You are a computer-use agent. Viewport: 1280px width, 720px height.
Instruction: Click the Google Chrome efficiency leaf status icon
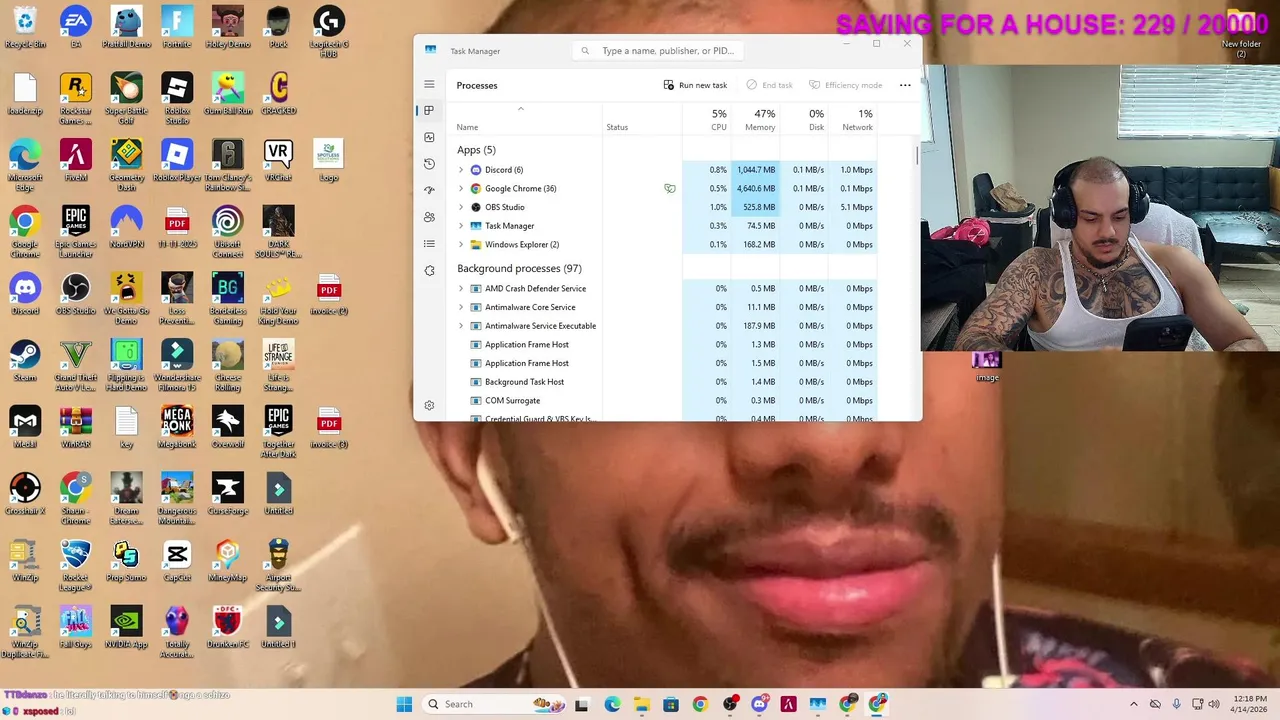(x=670, y=188)
